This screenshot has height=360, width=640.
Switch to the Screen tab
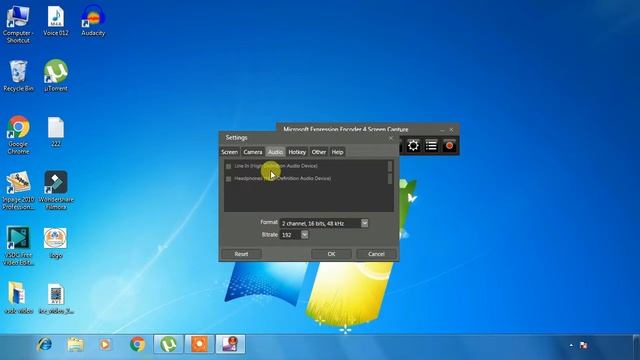[229, 152]
